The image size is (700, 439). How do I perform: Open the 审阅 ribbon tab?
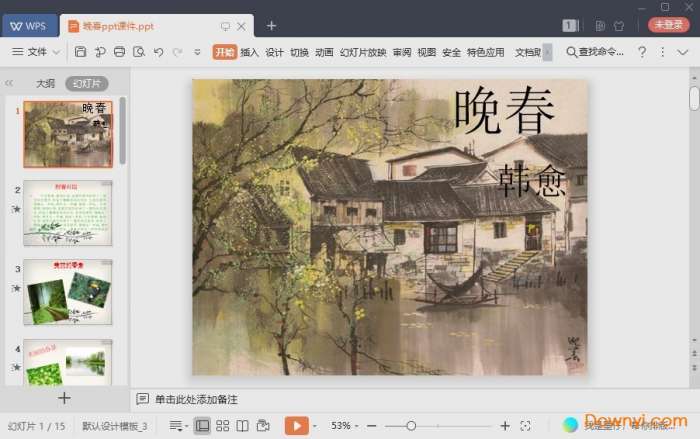coord(402,52)
